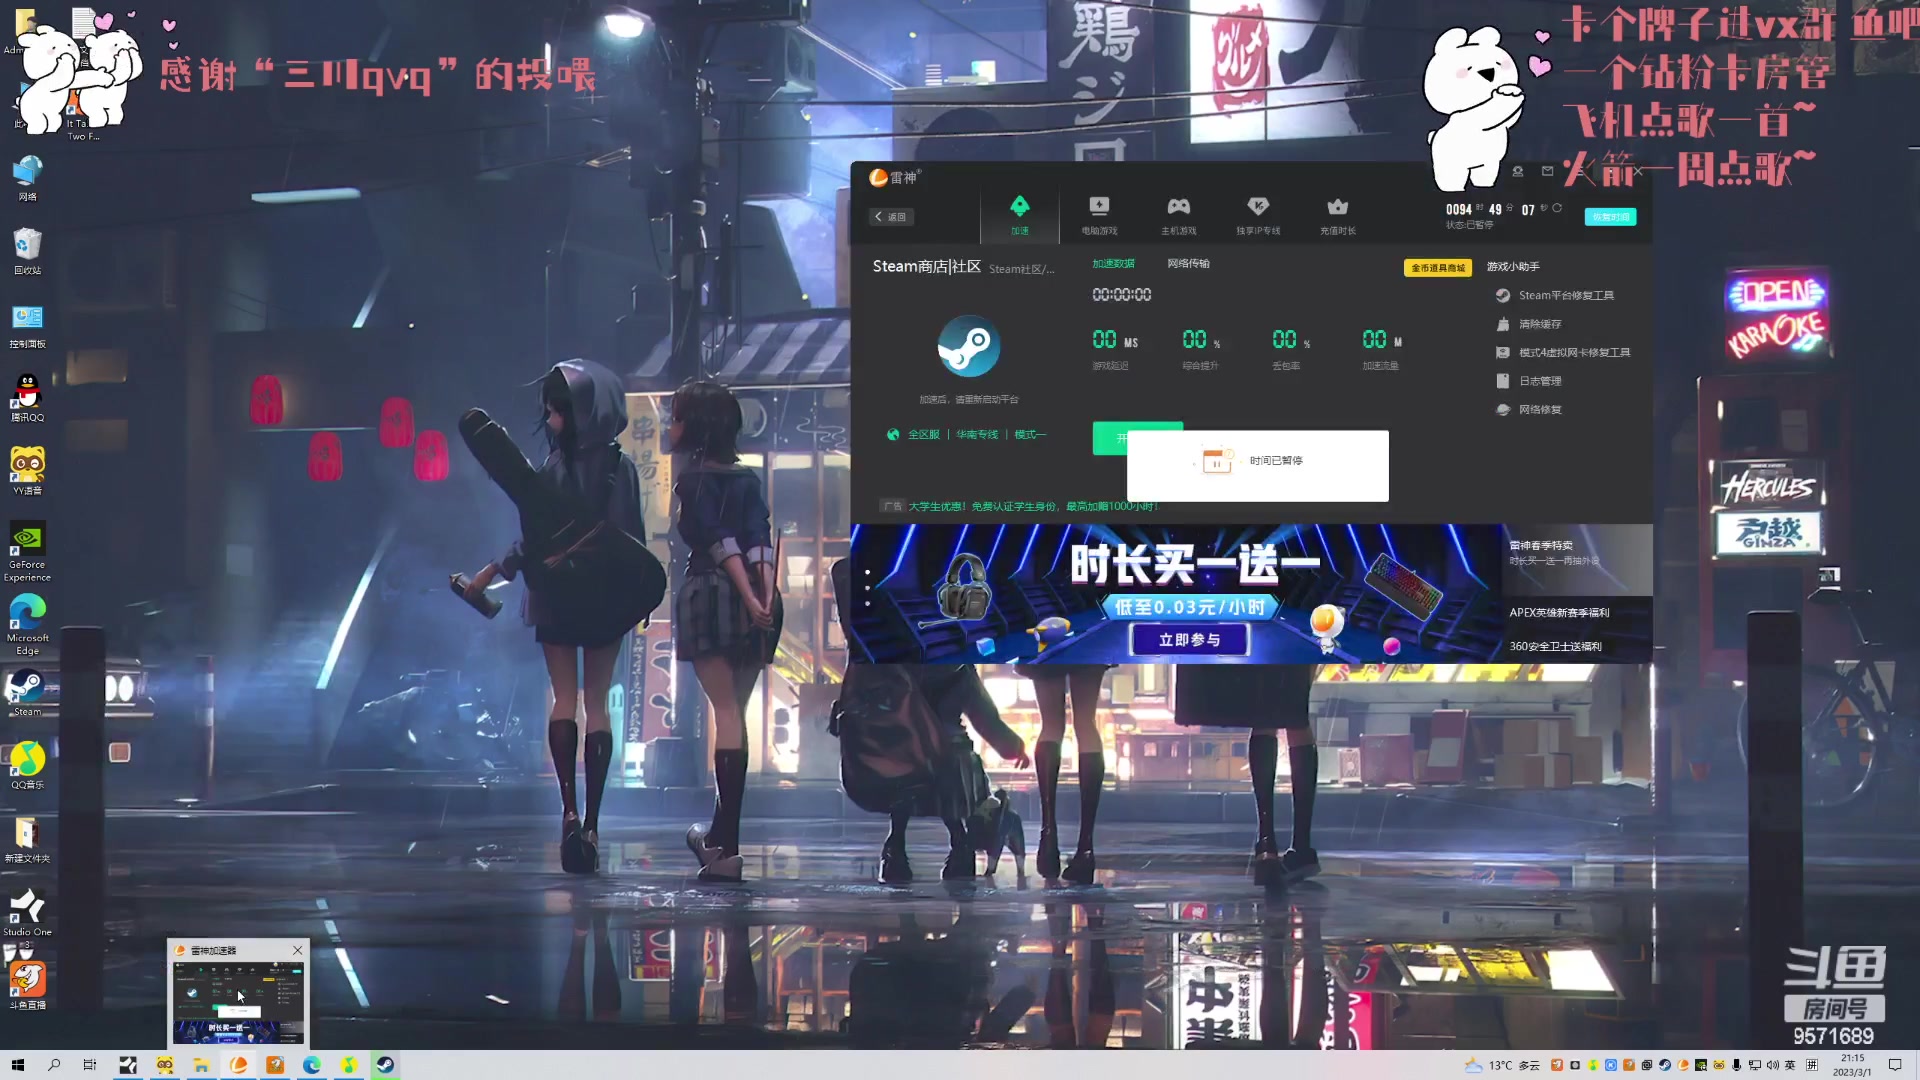Open the Steam desktop icon

tap(27, 693)
